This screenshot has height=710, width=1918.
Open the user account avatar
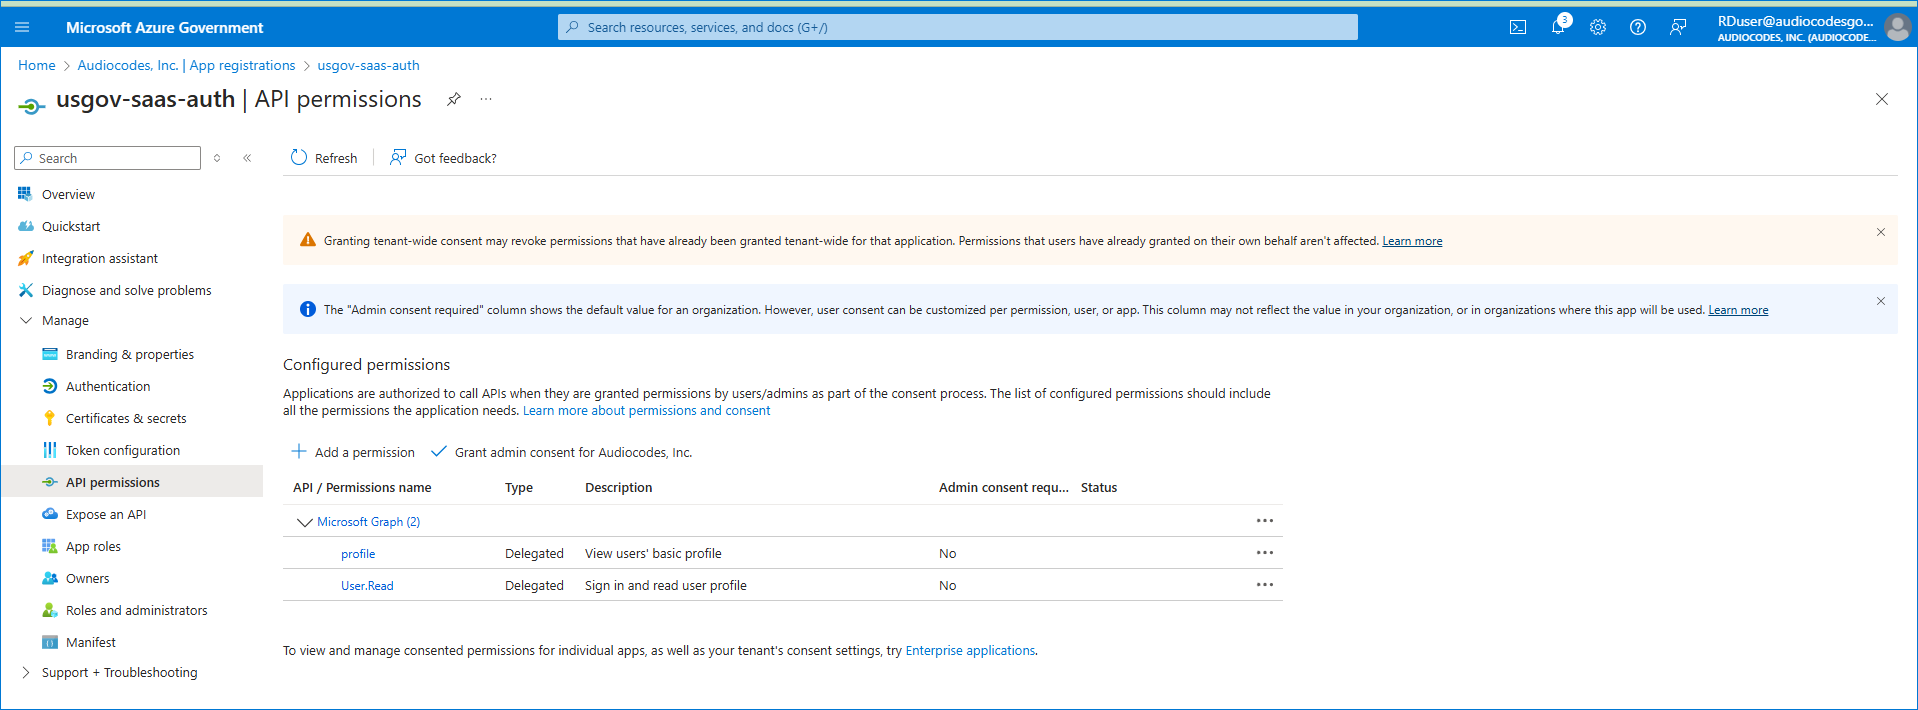coord(1897,27)
